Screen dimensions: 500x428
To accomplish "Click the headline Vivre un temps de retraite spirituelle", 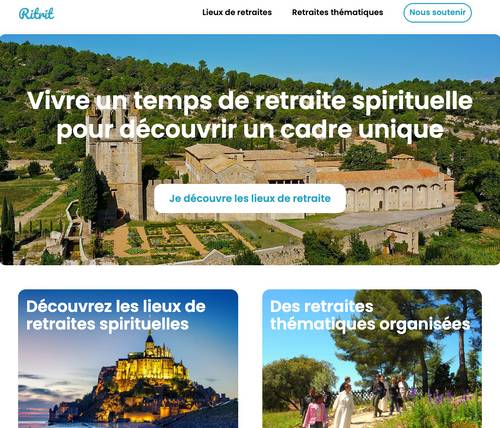I will click(x=250, y=100).
